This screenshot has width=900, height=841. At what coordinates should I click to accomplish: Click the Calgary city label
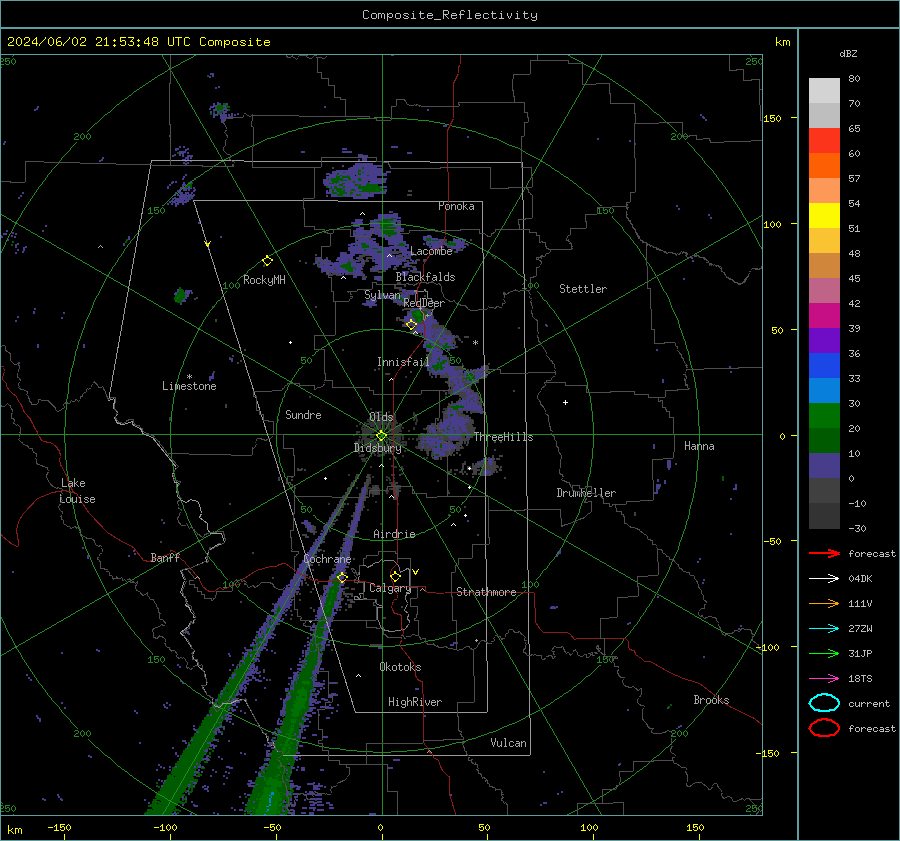(390, 588)
